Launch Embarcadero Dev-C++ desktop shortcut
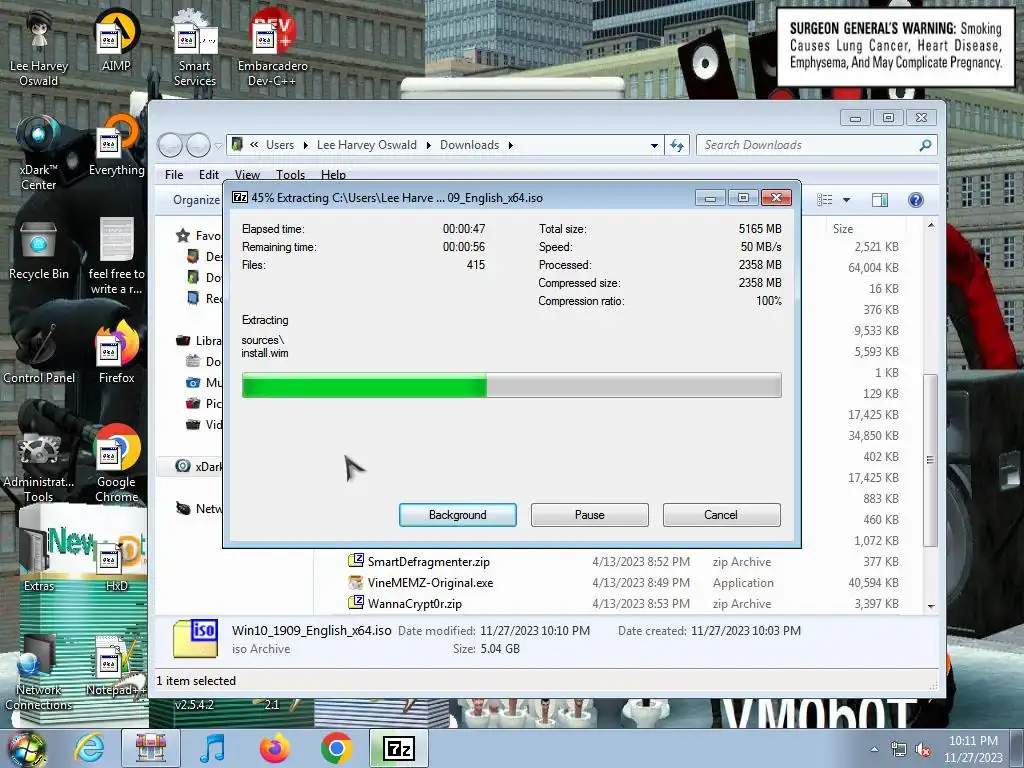1024x768 pixels. 272,49
